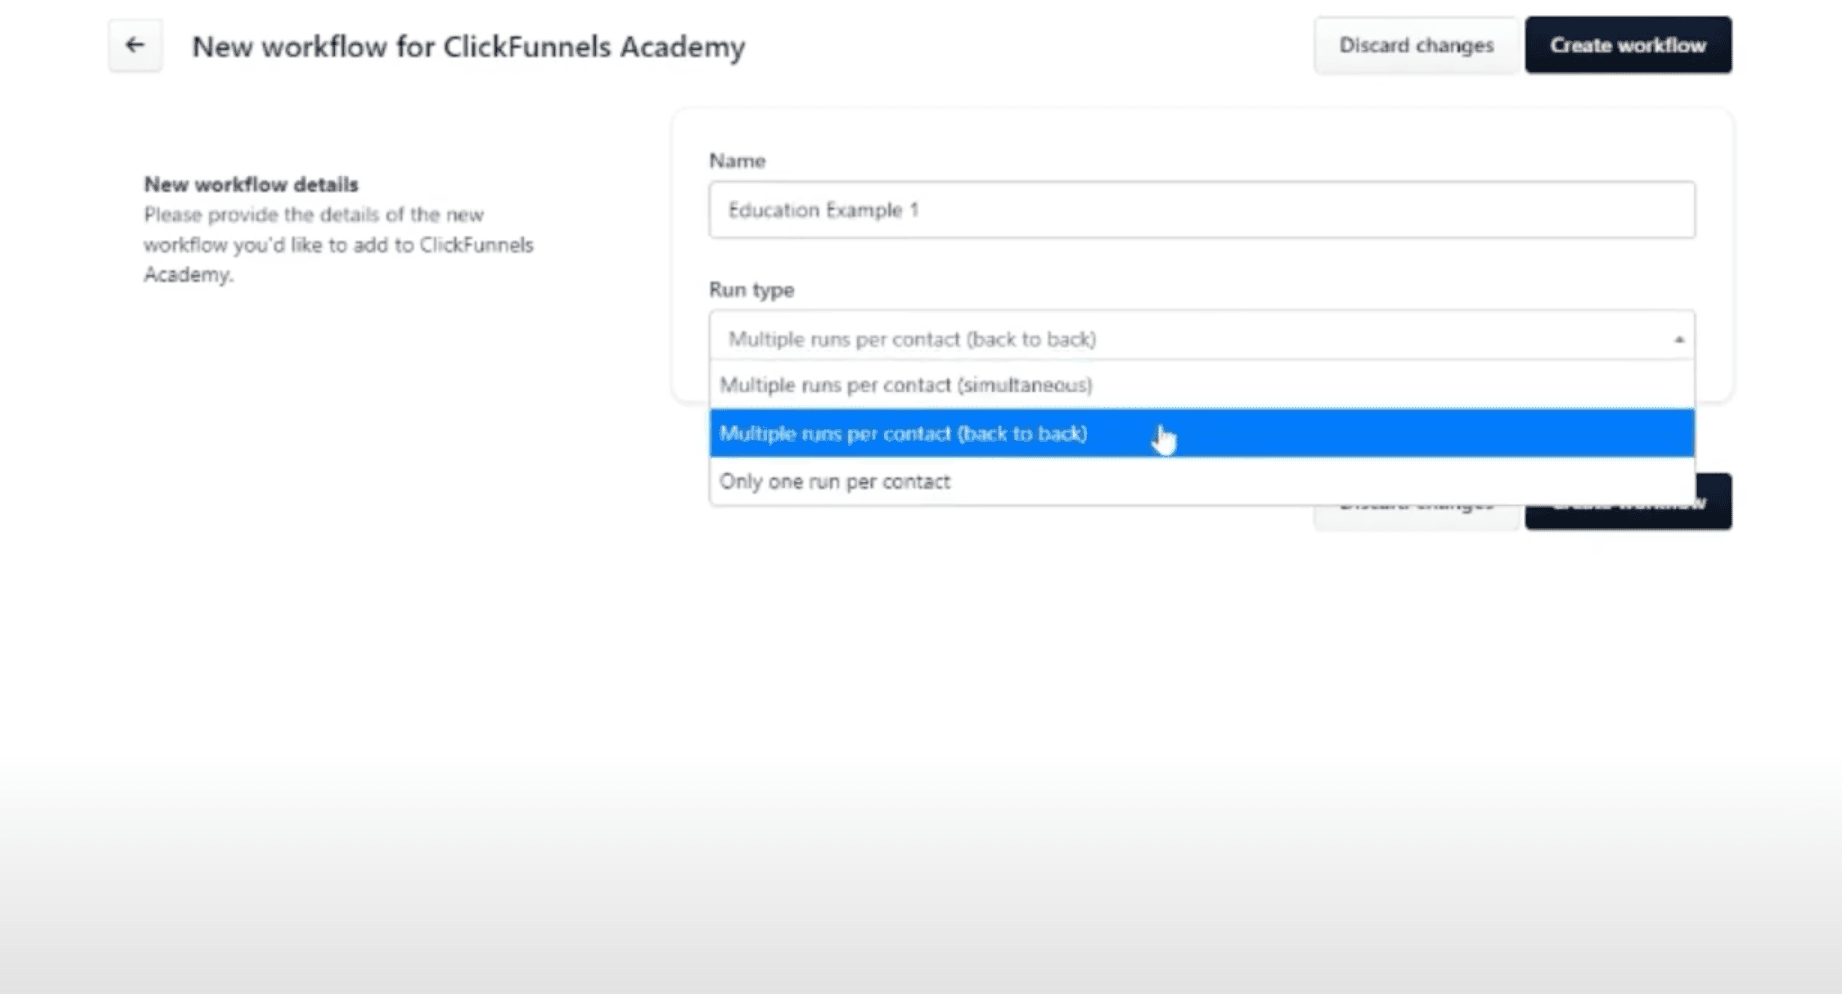Confirm the highlighted "back to back" run option

[x=903, y=433]
